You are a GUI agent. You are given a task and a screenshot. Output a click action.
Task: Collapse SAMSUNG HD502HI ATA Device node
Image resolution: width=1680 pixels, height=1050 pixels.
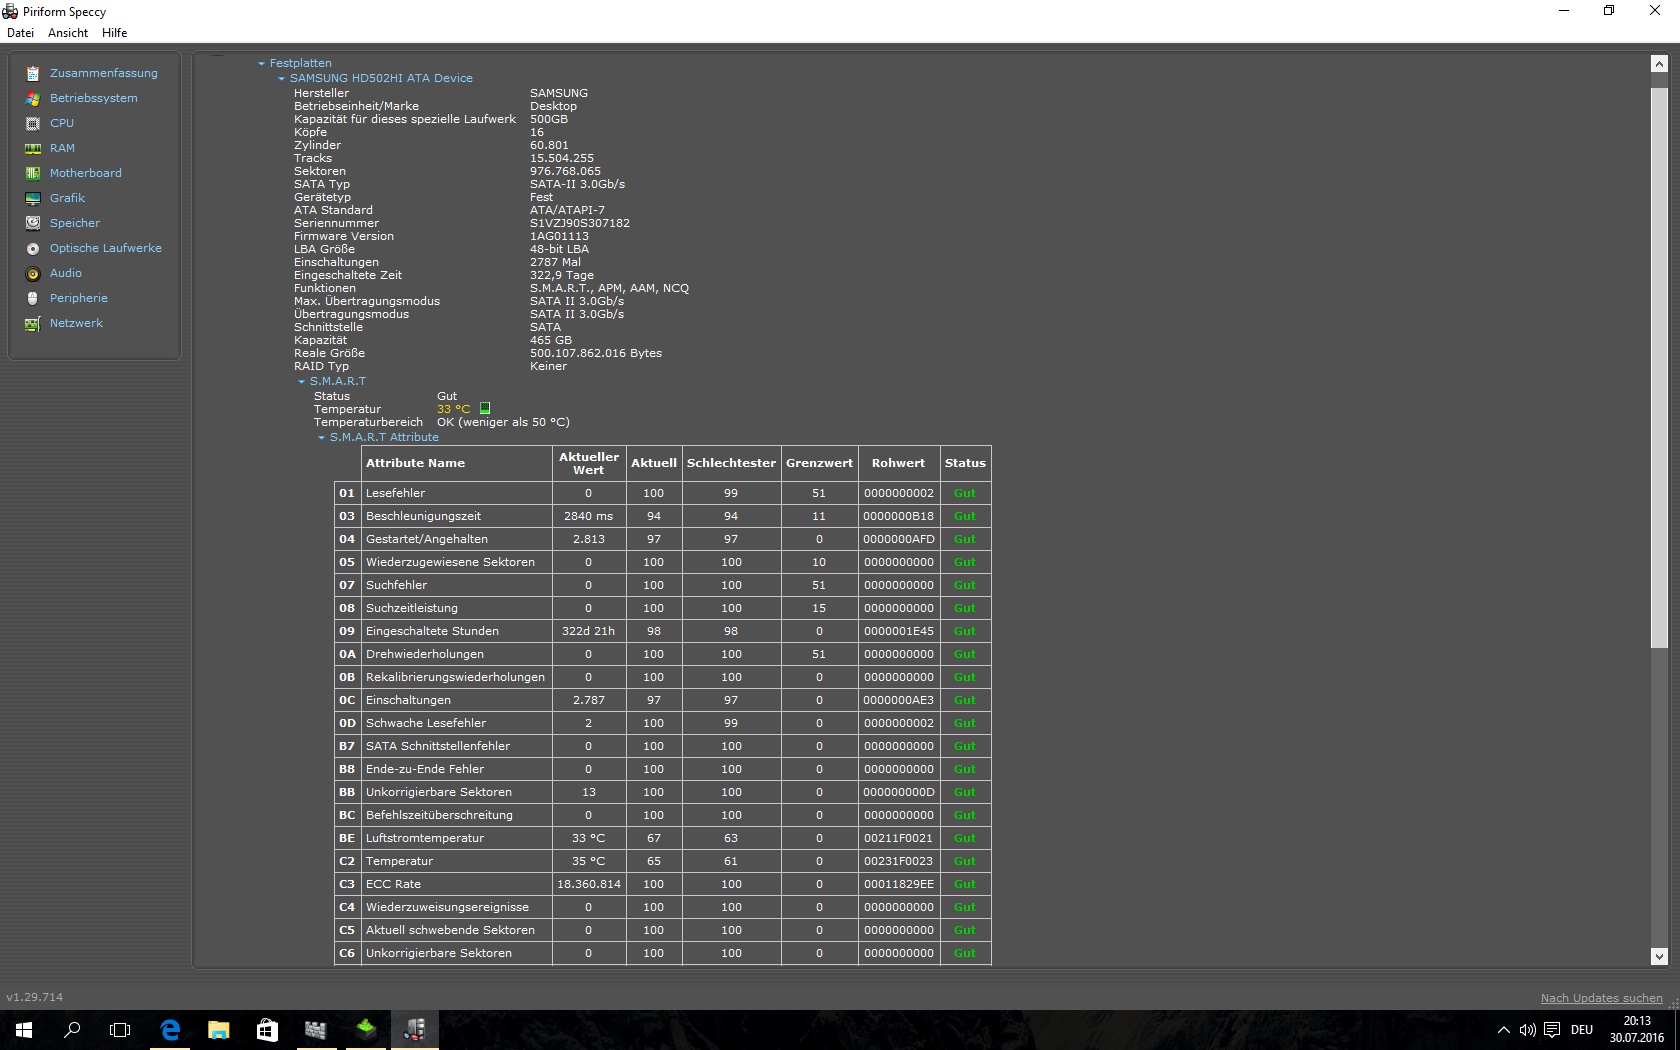tap(282, 79)
